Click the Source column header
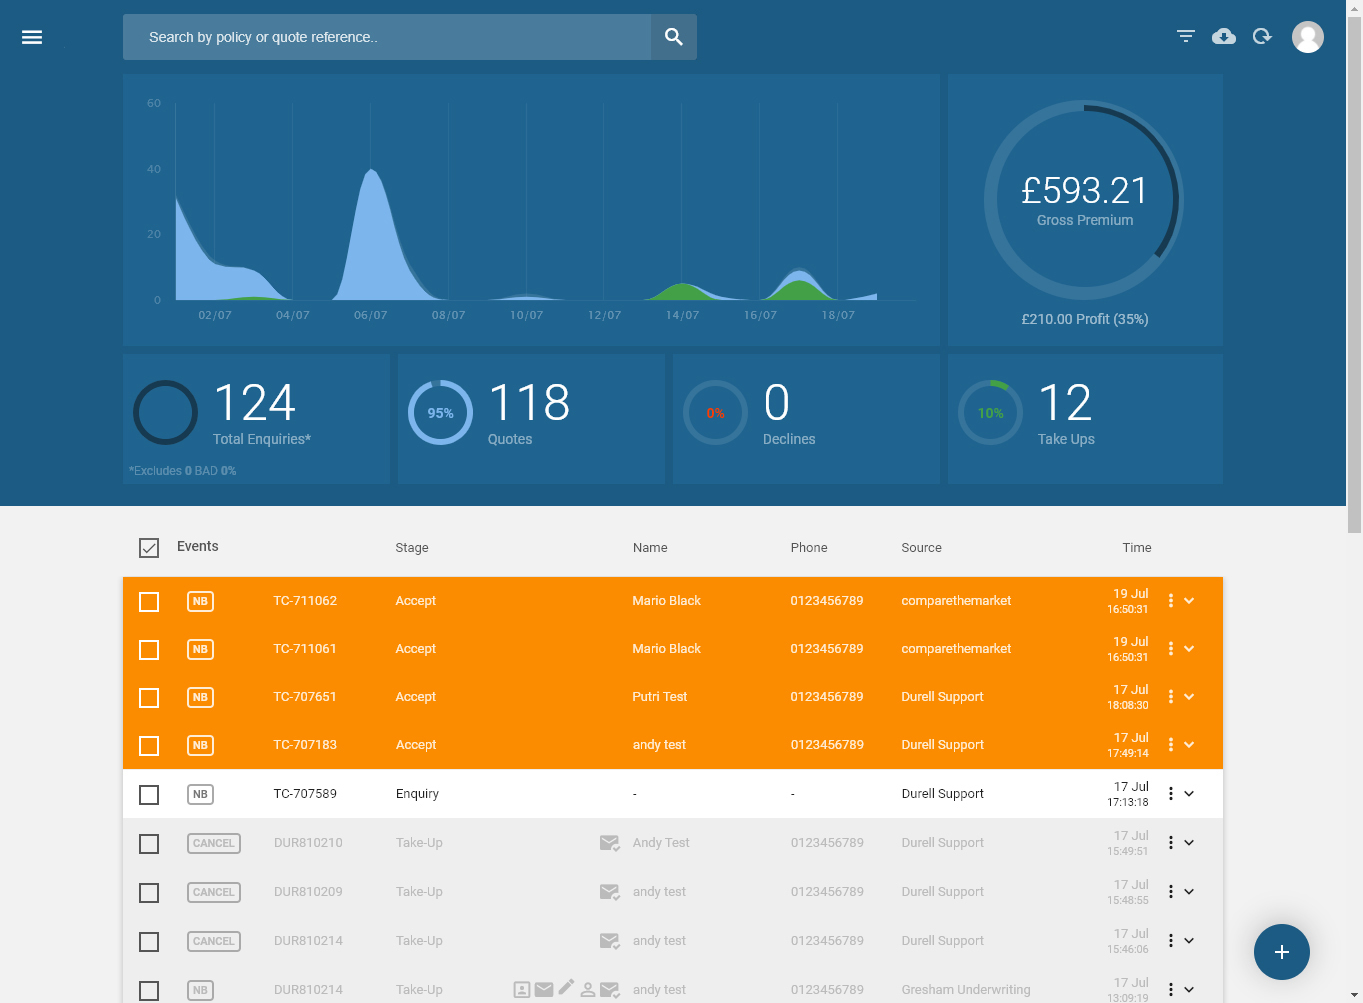 pyautogui.click(x=921, y=548)
